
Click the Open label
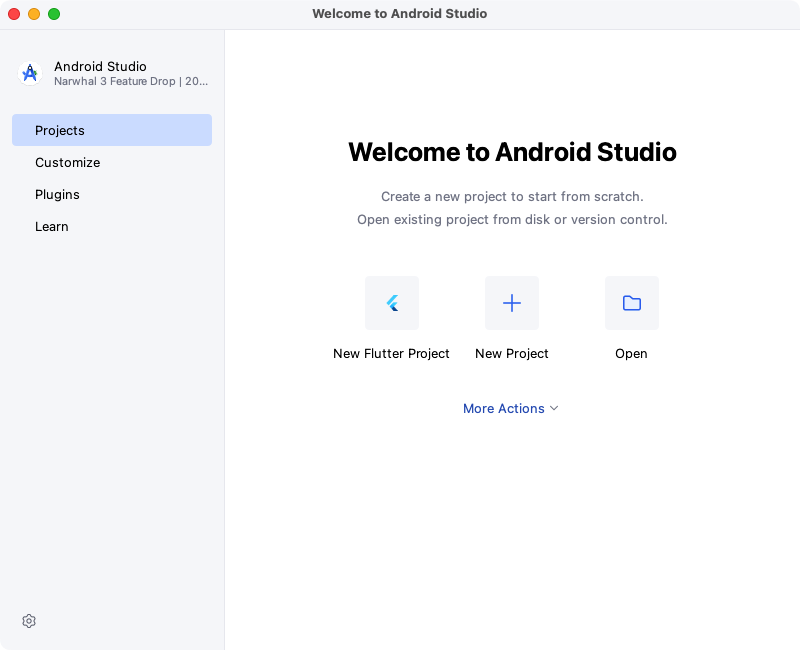[631, 354]
